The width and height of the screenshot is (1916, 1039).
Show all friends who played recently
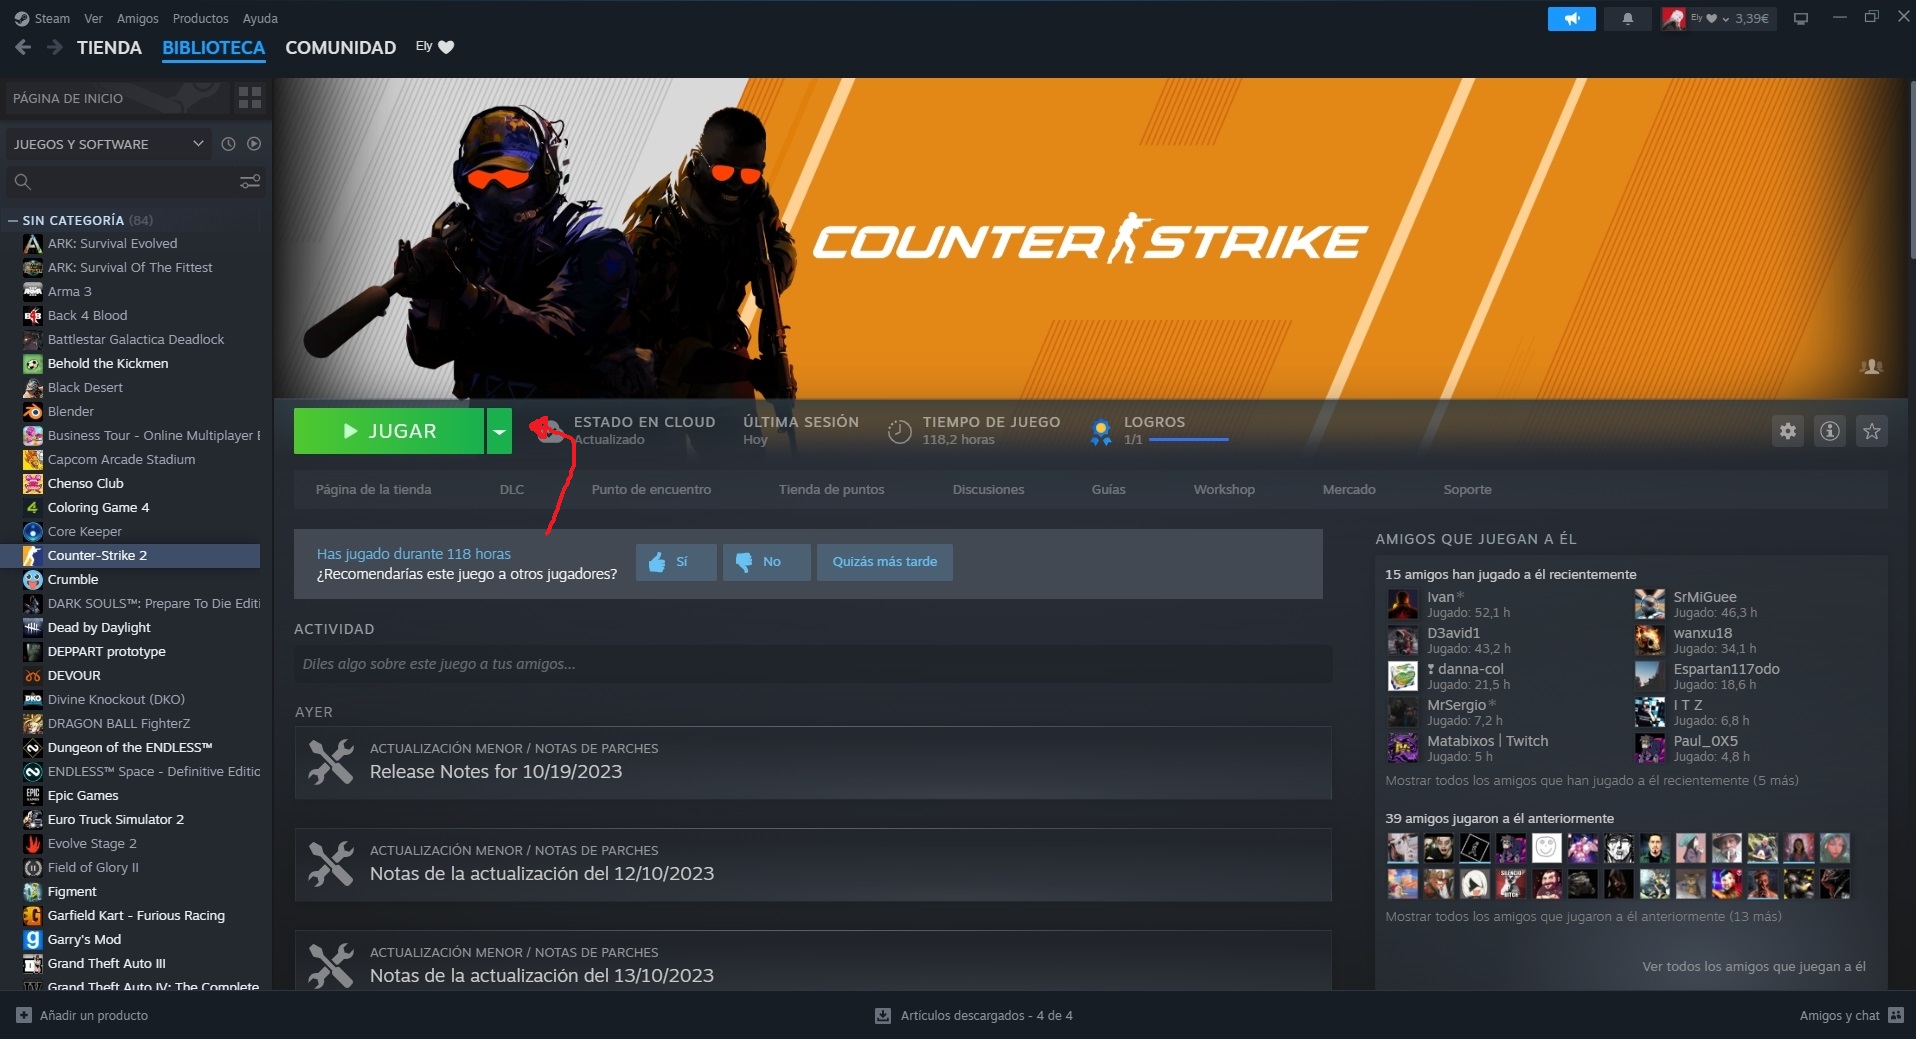point(1591,780)
